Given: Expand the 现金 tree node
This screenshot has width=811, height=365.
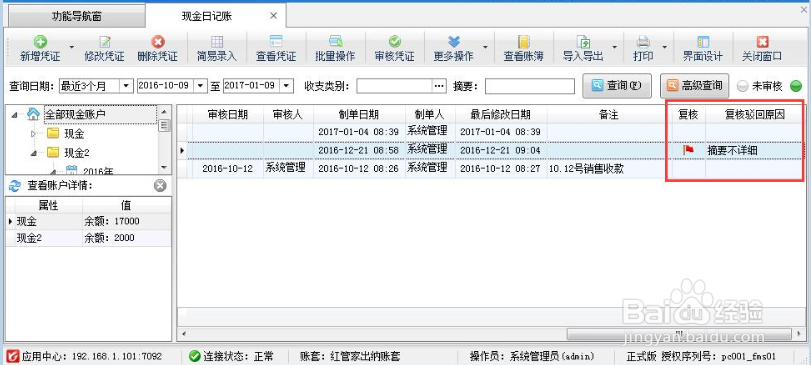Looking at the screenshot, I should (33, 134).
